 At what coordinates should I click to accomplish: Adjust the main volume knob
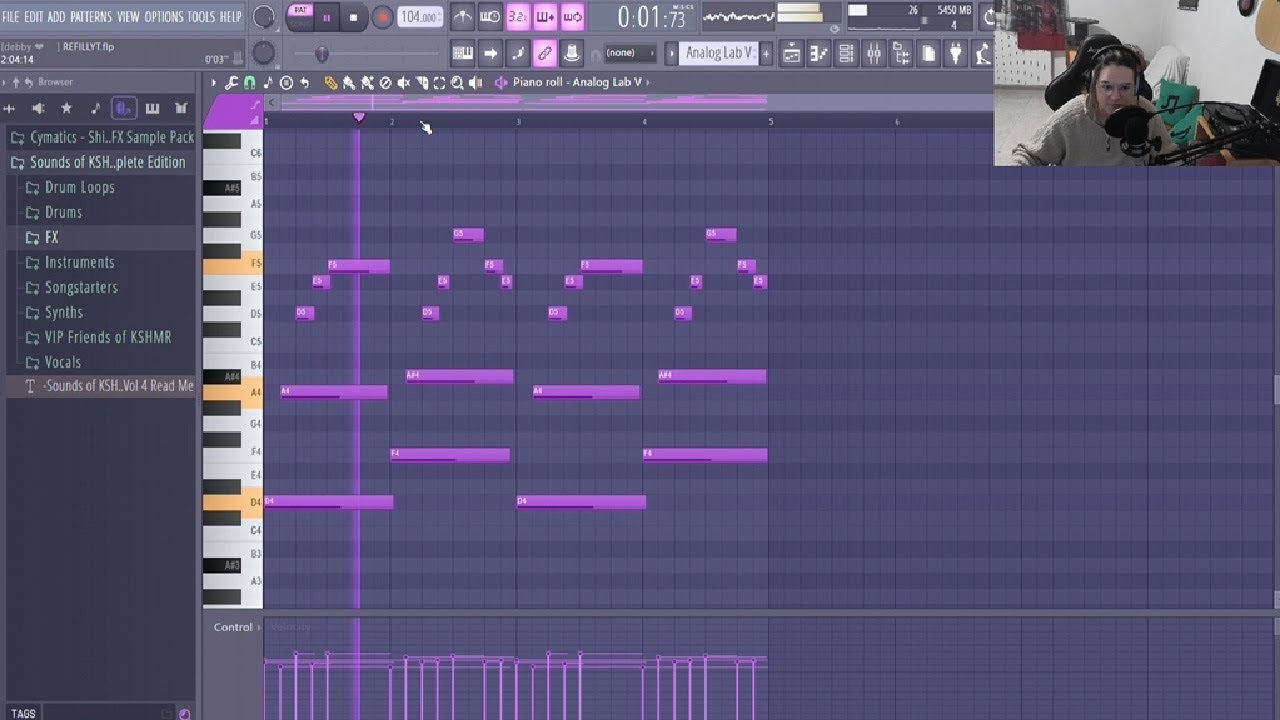[264, 17]
